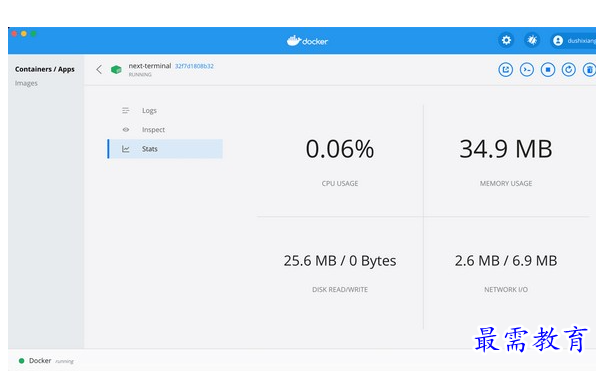Delete the container with trash icon
The image size is (596, 371).
pyautogui.click(x=589, y=70)
